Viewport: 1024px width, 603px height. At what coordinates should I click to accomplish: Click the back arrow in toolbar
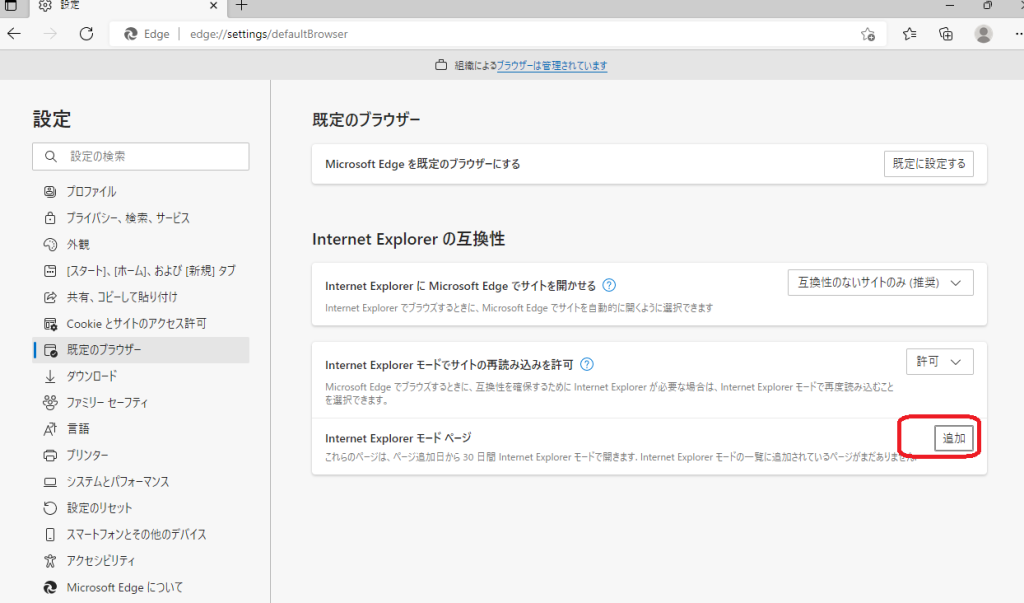click(14, 34)
